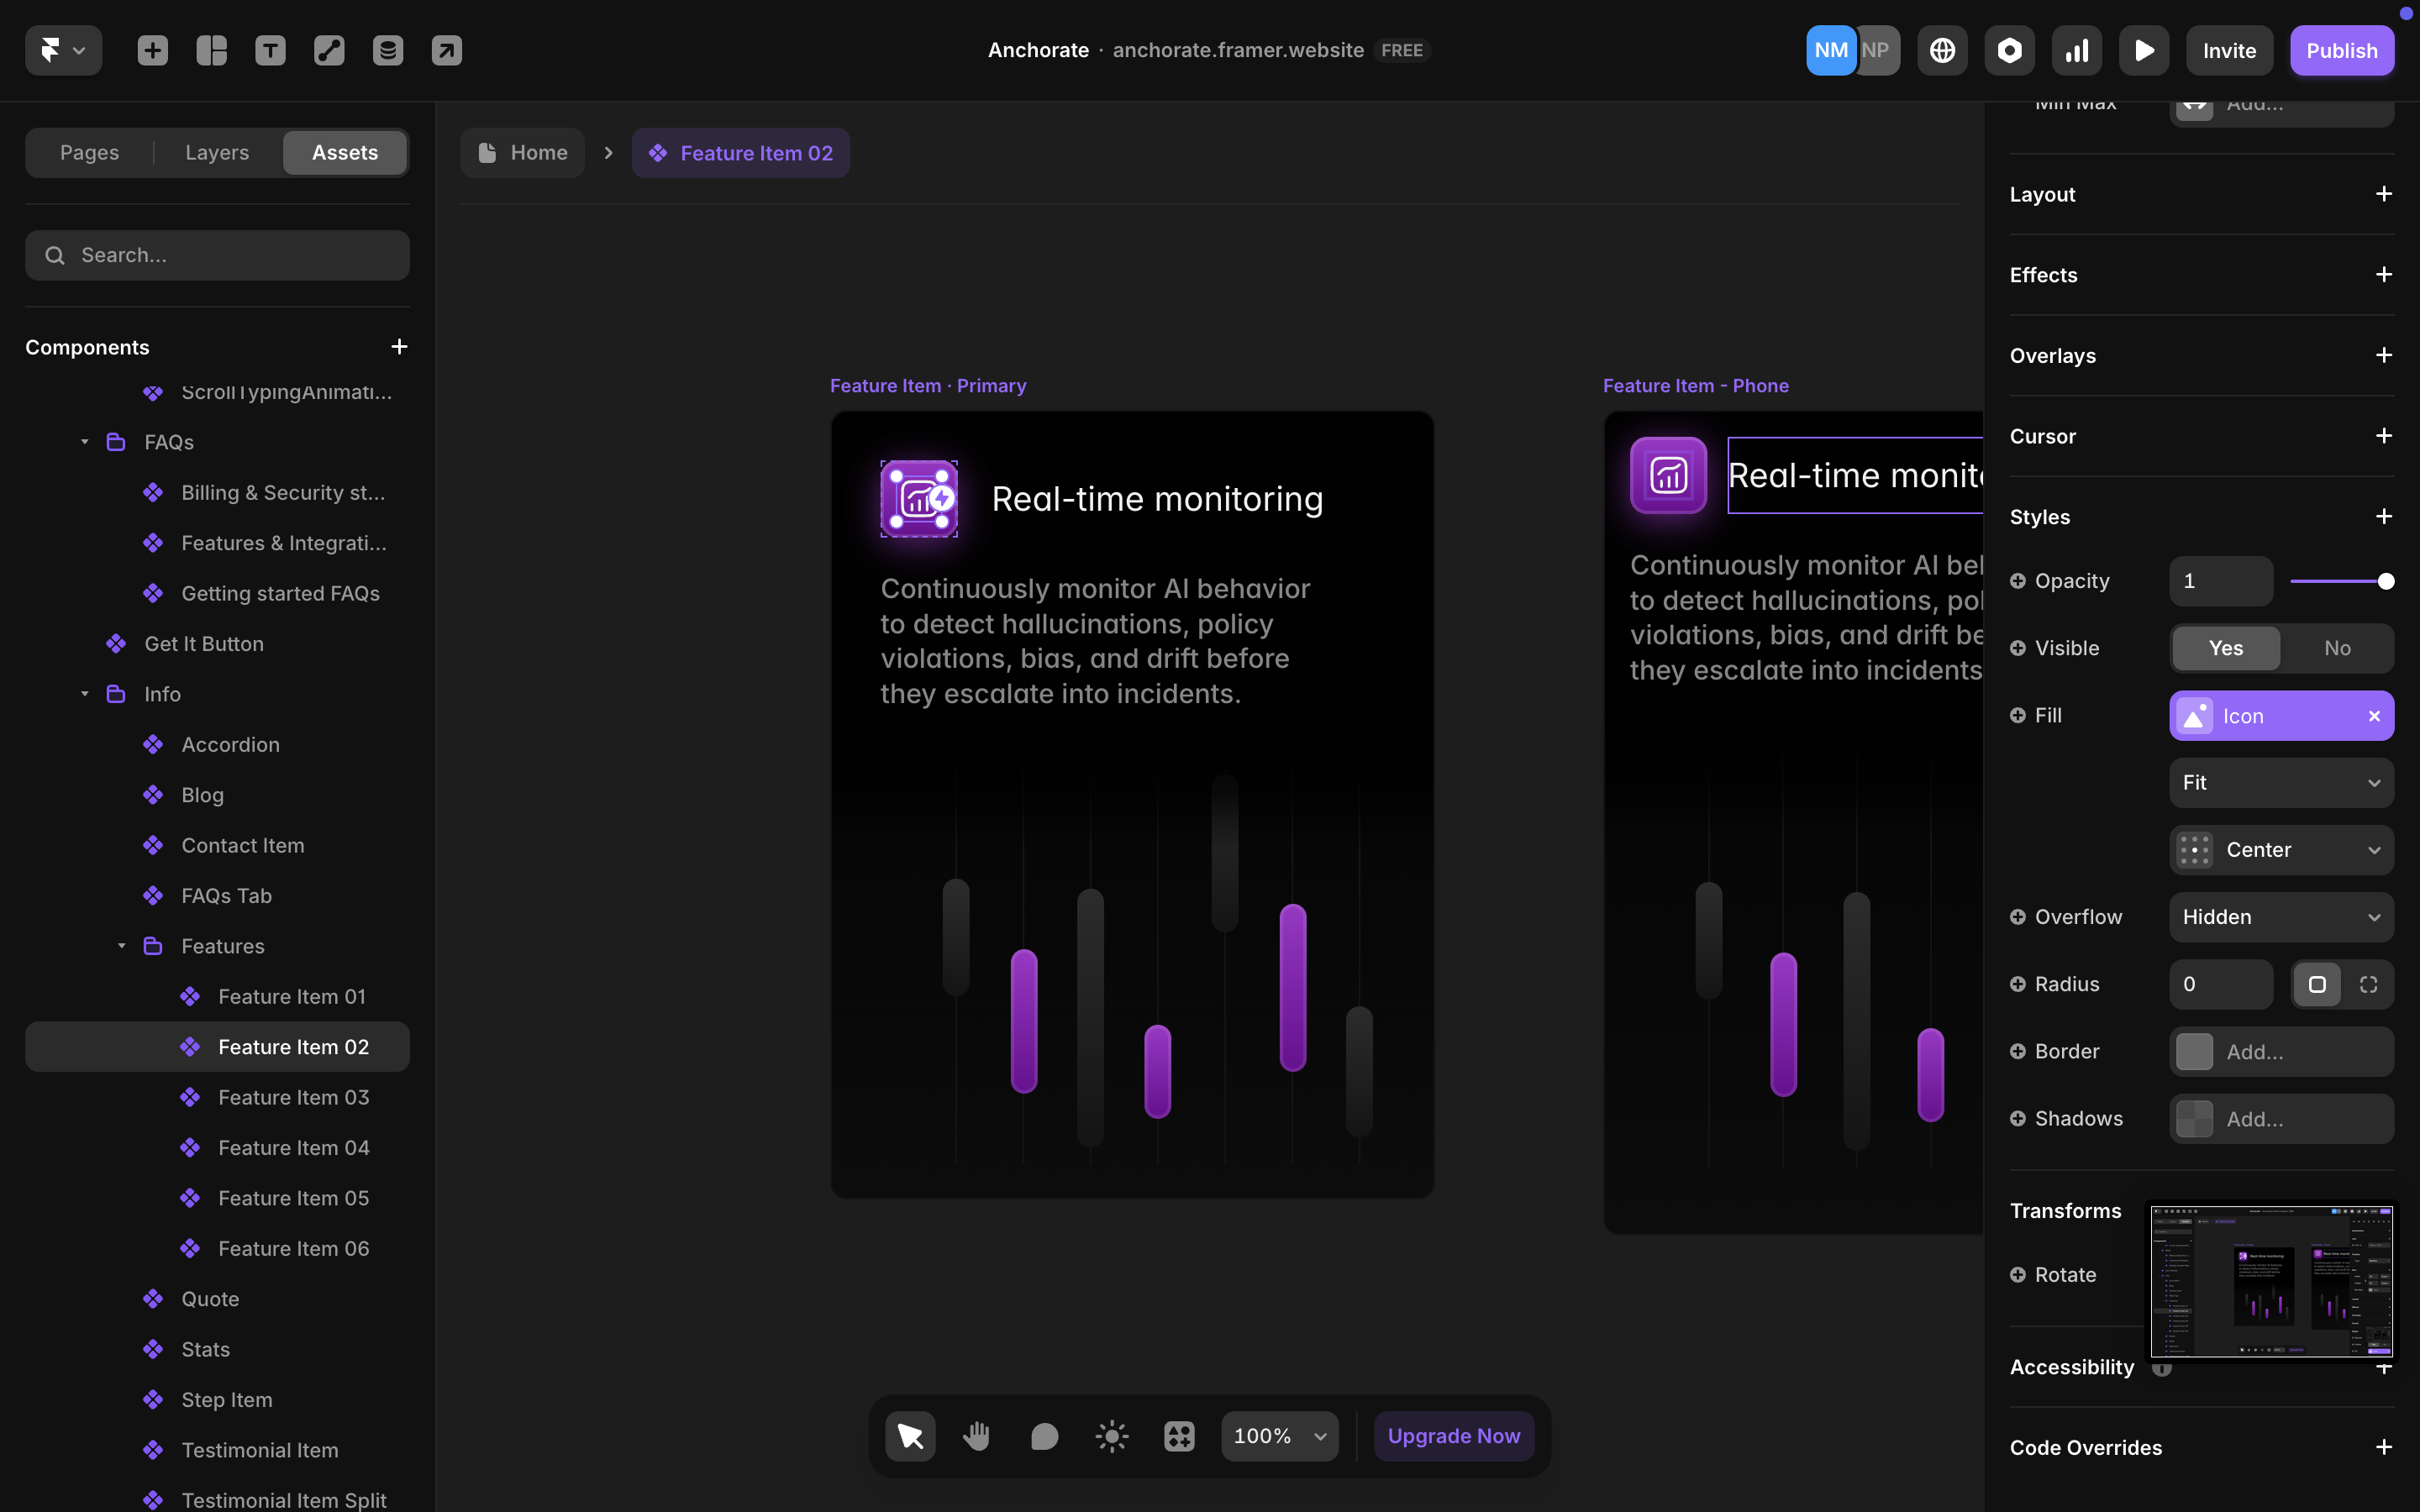Open the CMS database icon
Viewport: 2420px width, 1512px height.
coord(388,50)
